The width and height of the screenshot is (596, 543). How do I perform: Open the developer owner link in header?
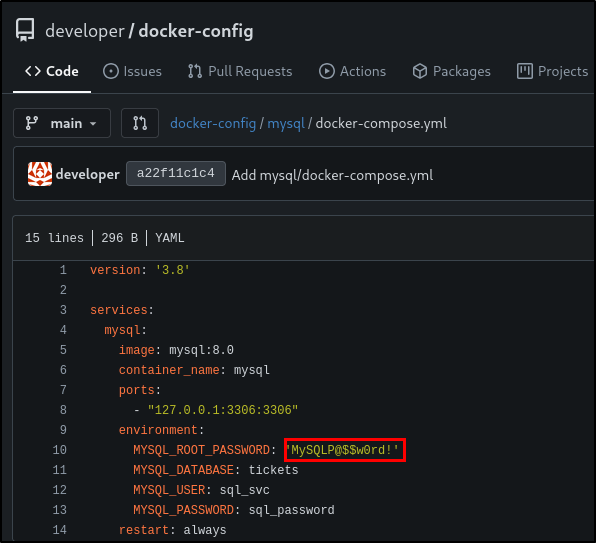click(x=85, y=31)
